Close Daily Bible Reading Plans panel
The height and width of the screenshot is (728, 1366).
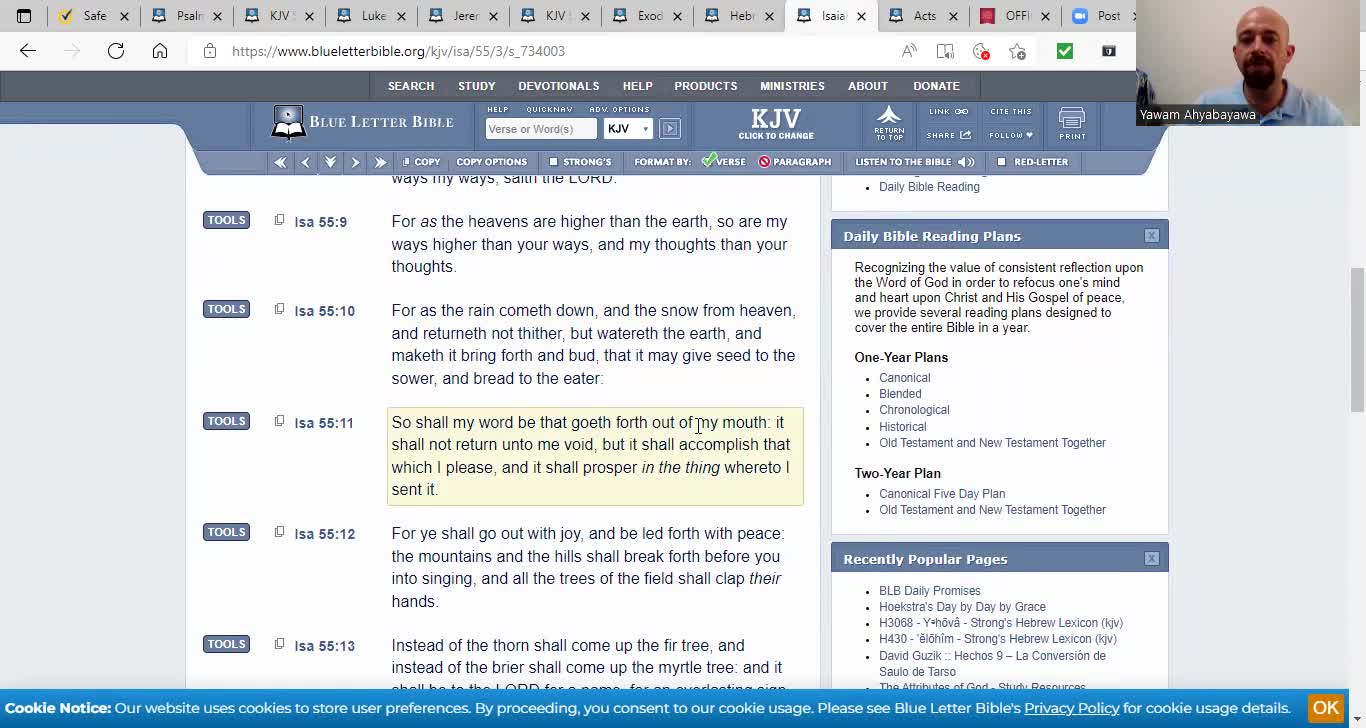pyautogui.click(x=1152, y=236)
